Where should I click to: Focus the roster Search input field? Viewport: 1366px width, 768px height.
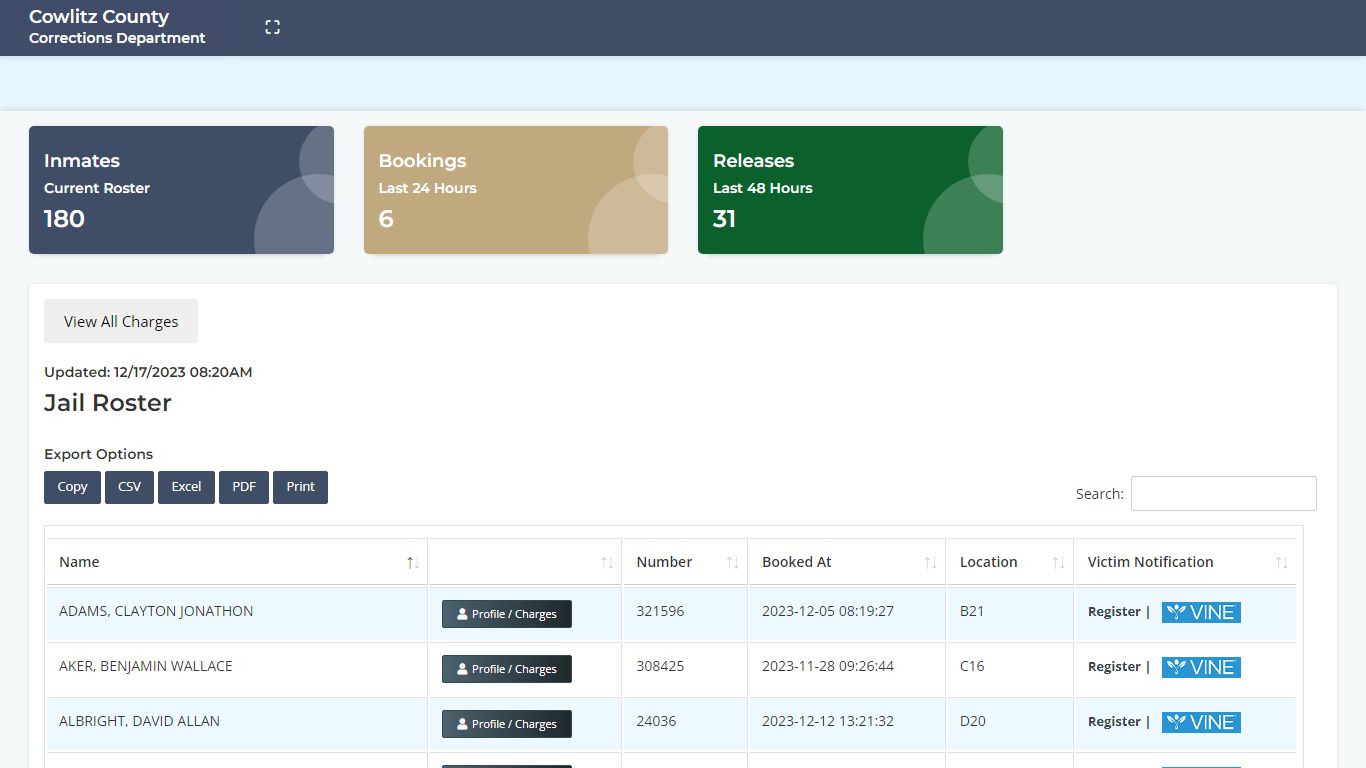pyautogui.click(x=1223, y=493)
